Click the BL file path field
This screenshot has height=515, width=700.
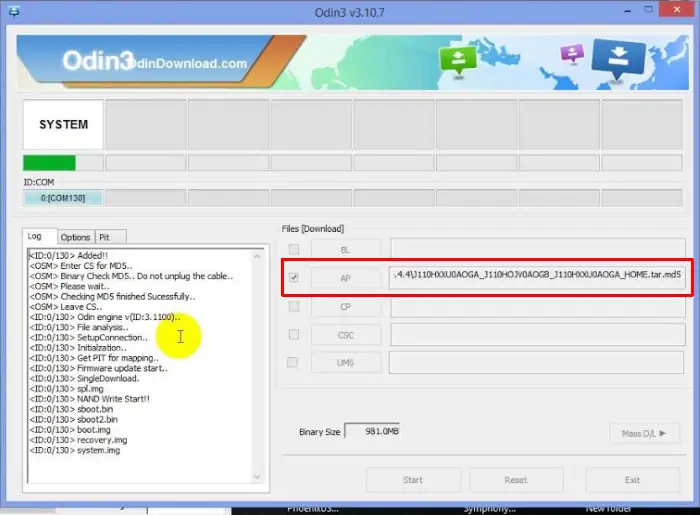(x=538, y=248)
